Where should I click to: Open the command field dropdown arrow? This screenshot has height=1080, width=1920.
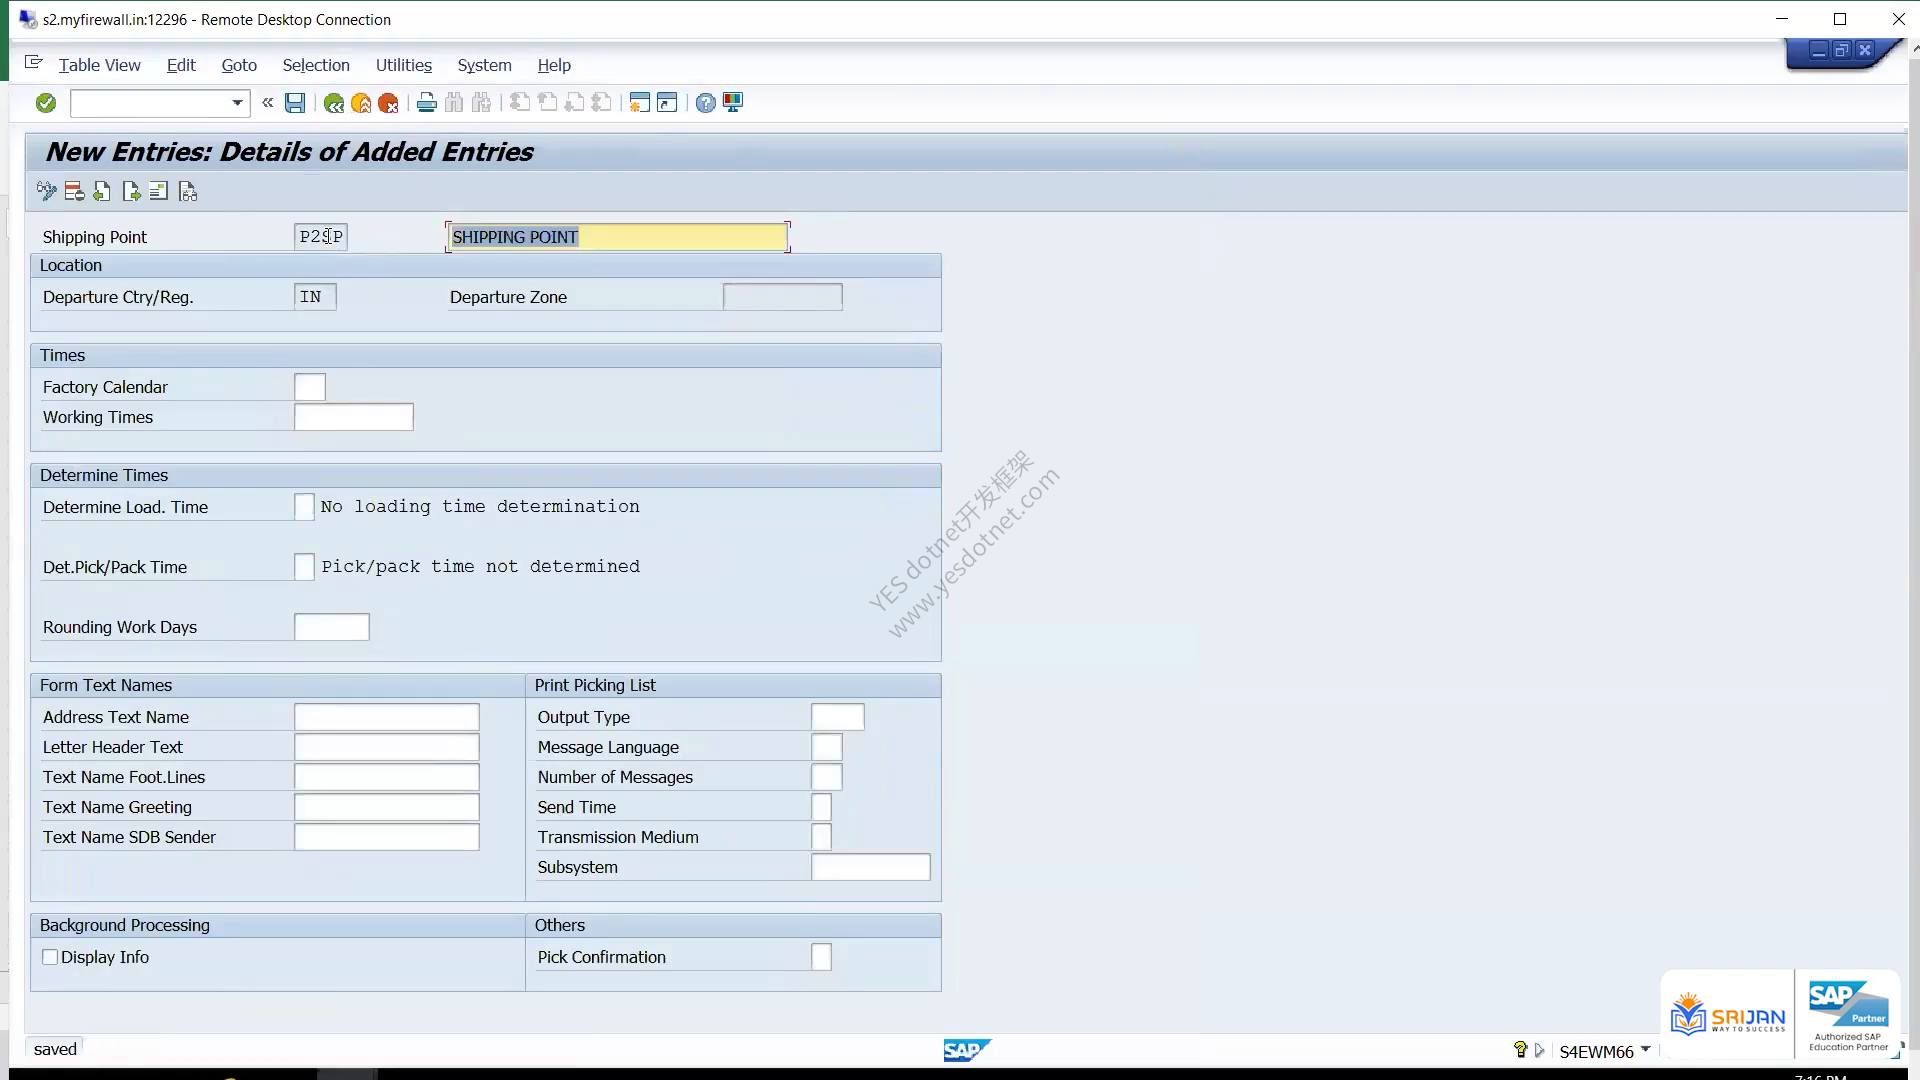pyautogui.click(x=237, y=103)
